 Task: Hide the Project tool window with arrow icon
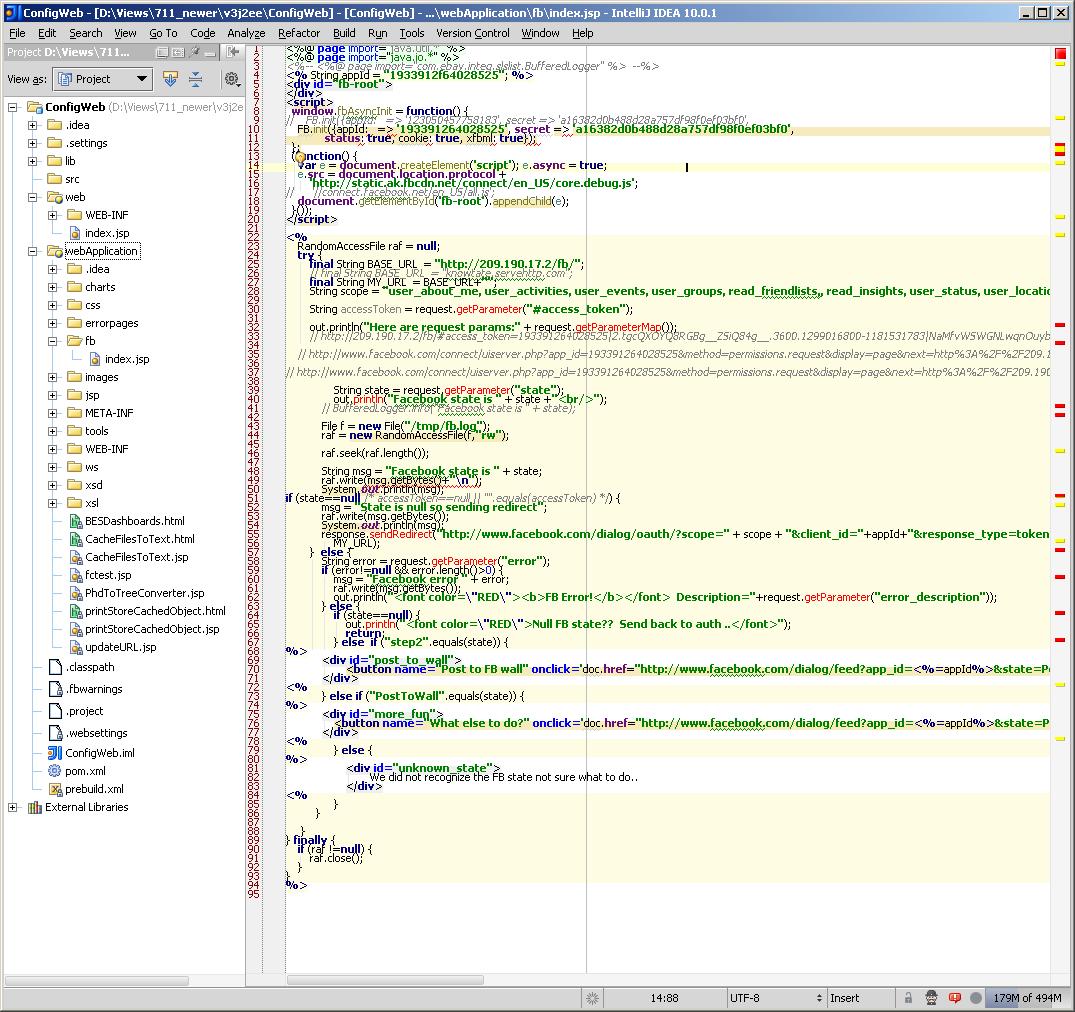click(233, 52)
